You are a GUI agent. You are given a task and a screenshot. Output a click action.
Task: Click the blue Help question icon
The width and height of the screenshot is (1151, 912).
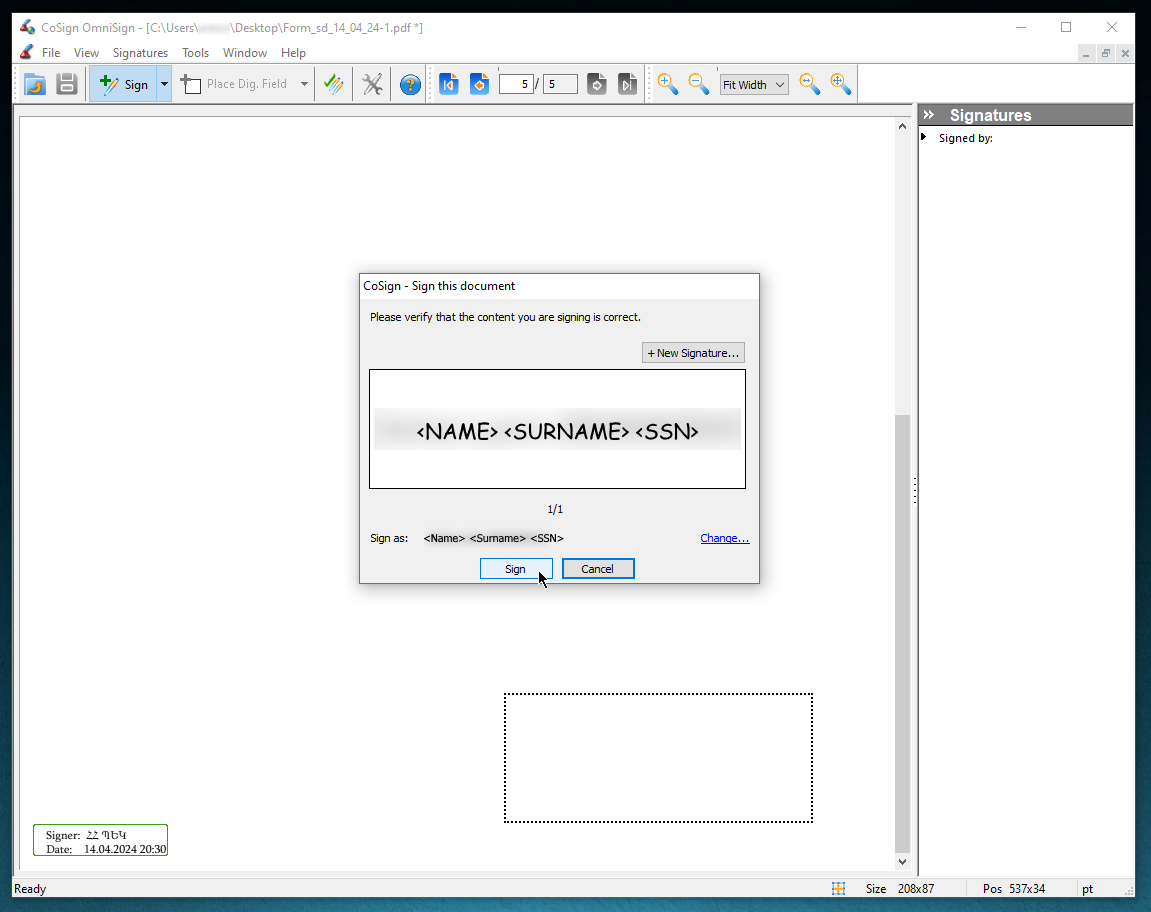pos(410,84)
